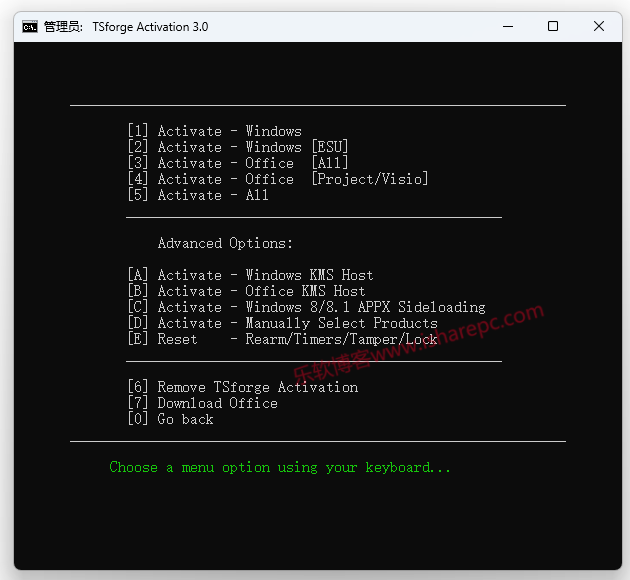This screenshot has width=630, height=580.
Task: Select '[E] Reset - Rearm/Timers/Tamper/Lock' line
Action: pos(282,339)
